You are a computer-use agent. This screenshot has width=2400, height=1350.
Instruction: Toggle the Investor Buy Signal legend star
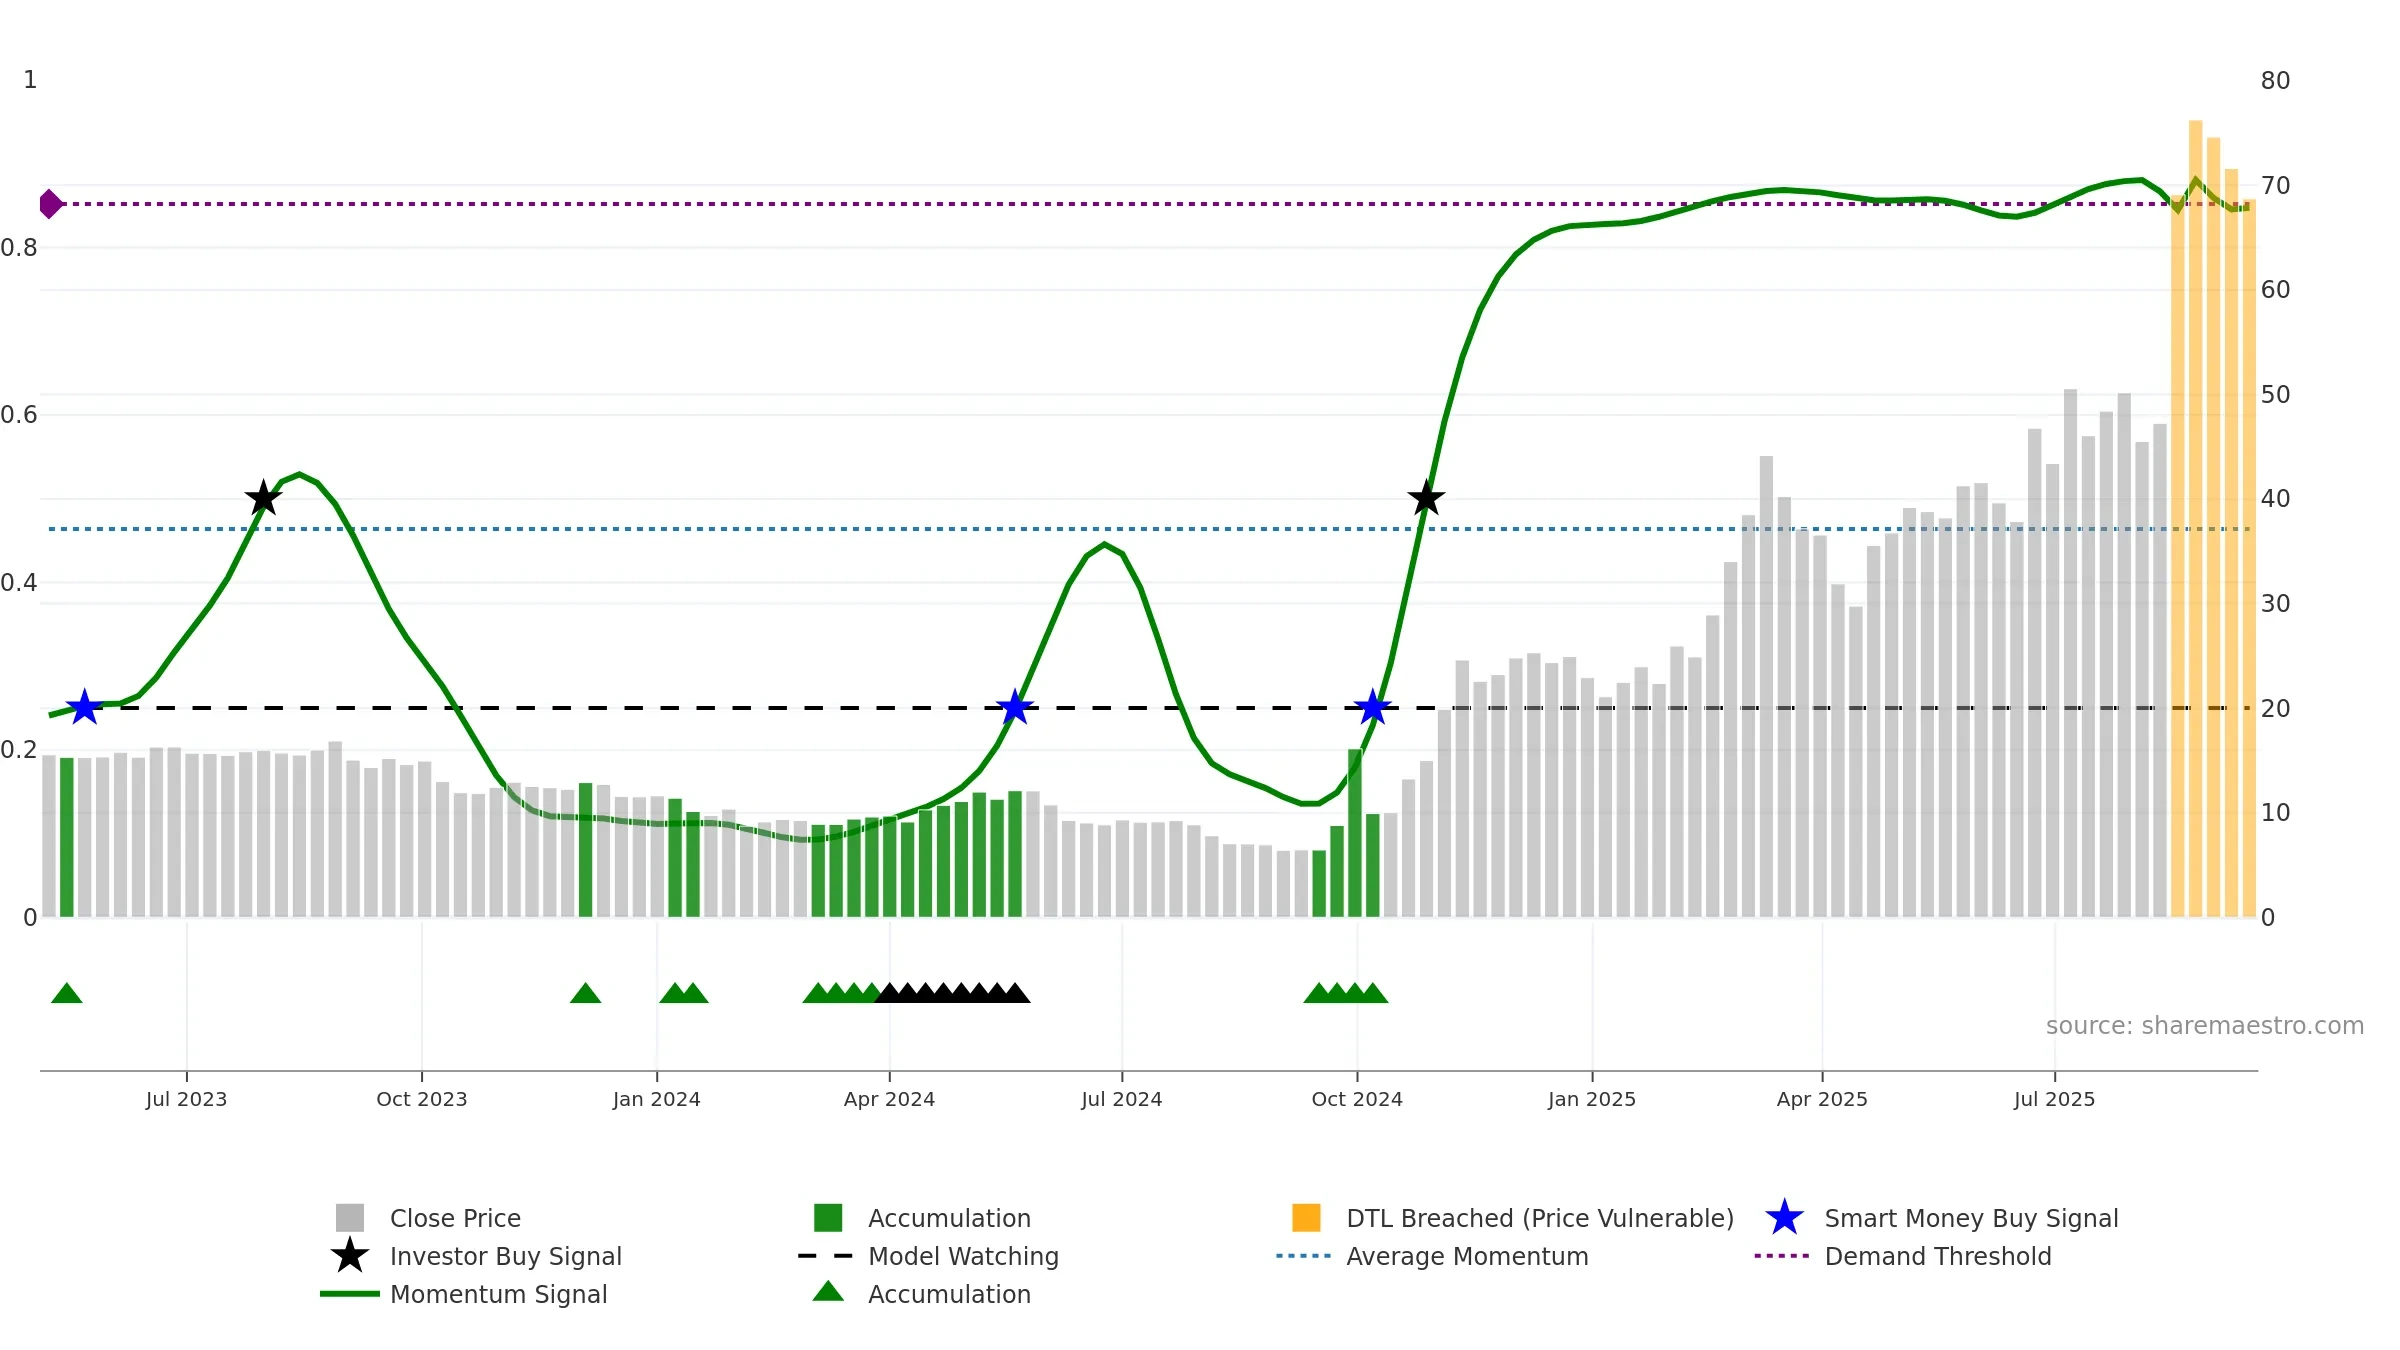[350, 1255]
